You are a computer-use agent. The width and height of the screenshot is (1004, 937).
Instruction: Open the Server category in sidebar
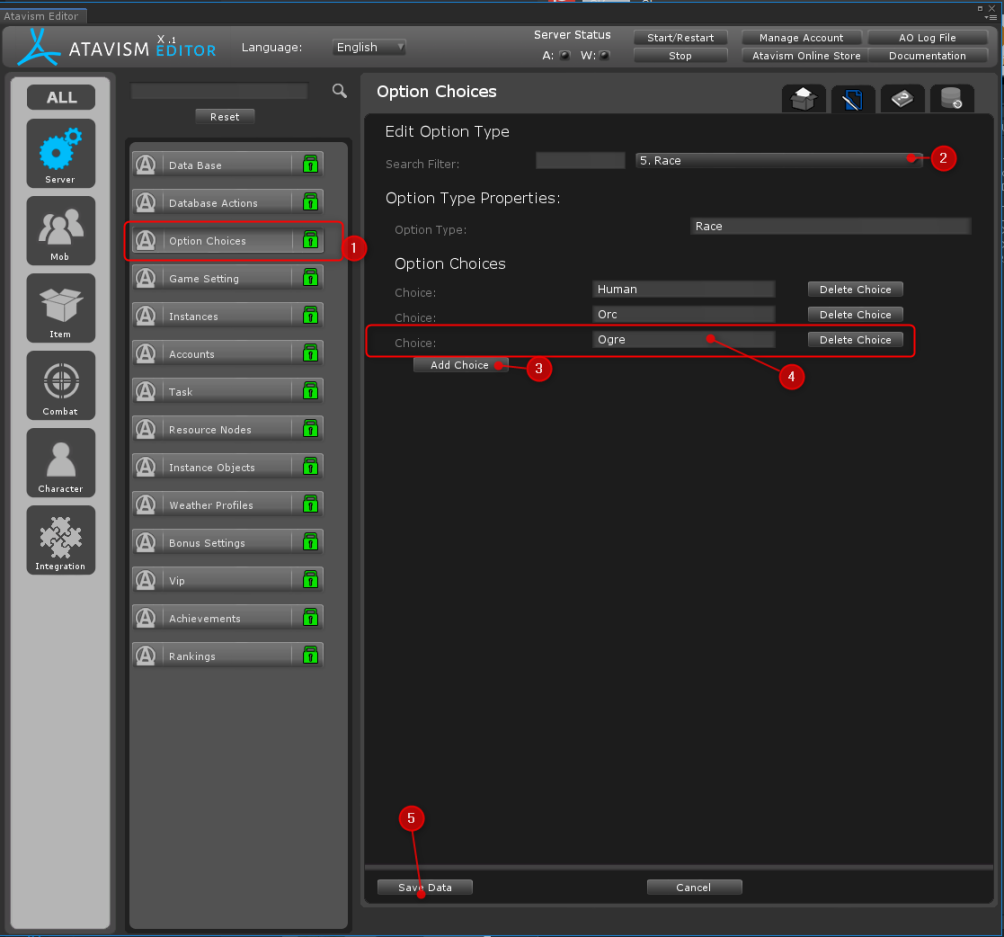61,153
